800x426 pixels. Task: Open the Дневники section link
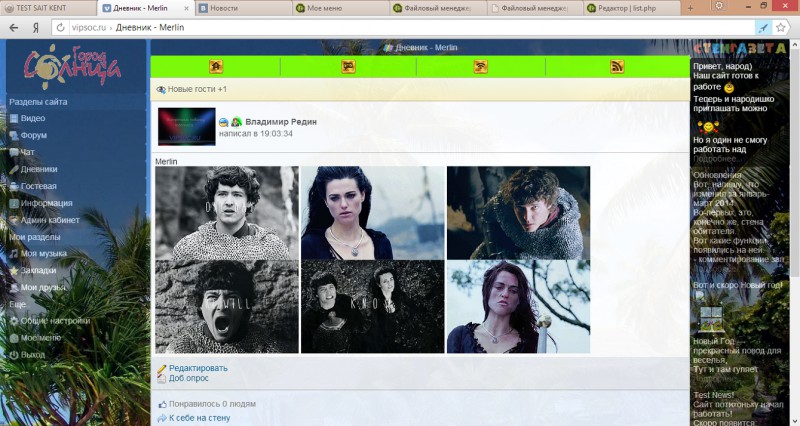point(39,169)
